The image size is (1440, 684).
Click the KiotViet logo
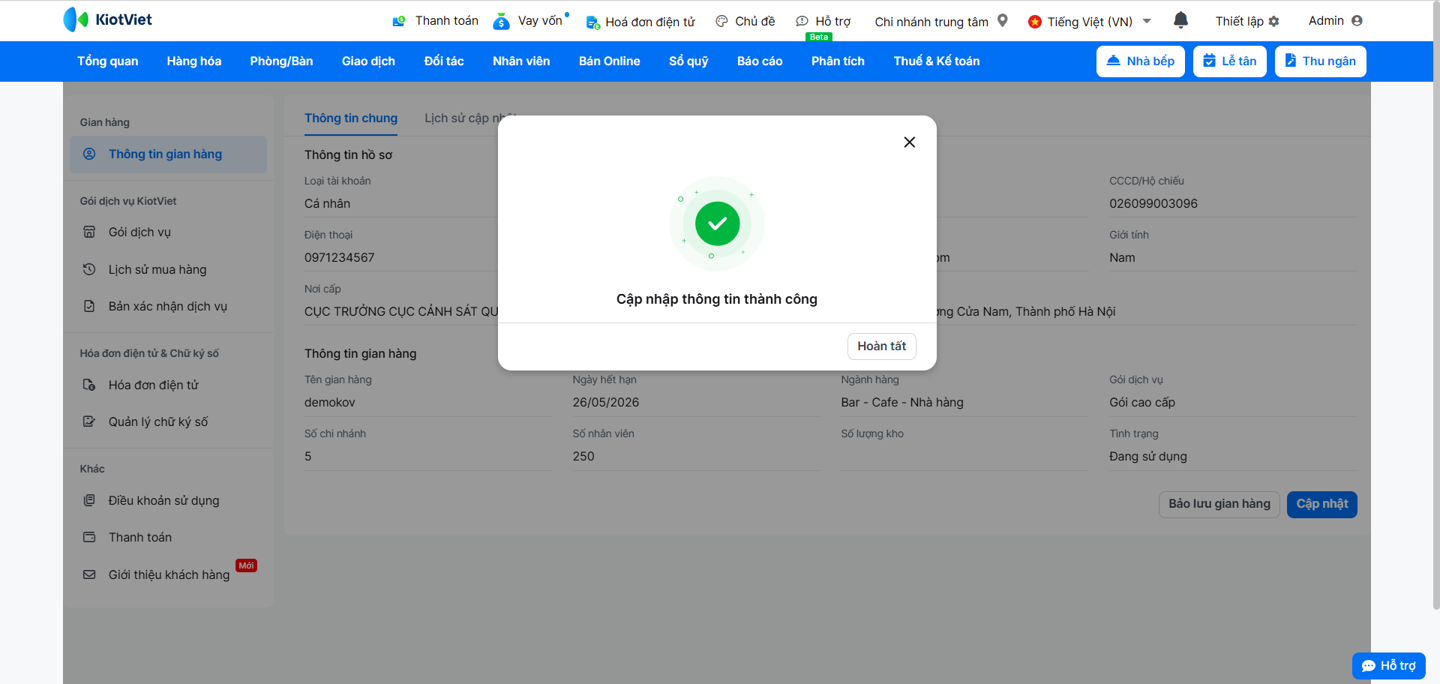click(107, 19)
